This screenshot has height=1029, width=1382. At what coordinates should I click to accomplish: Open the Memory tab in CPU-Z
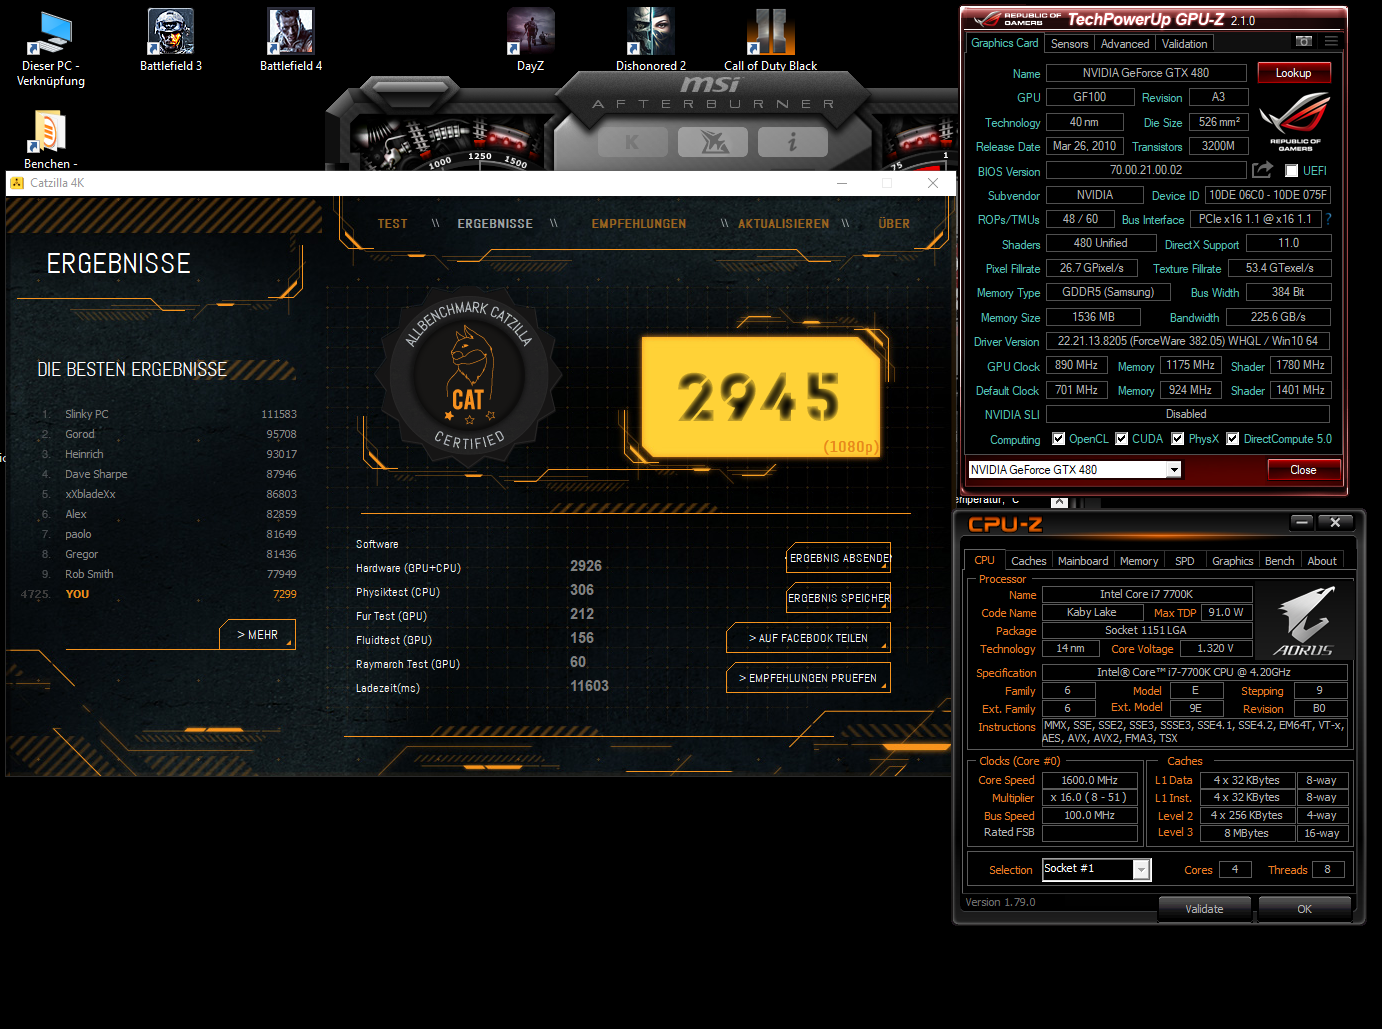pyautogui.click(x=1139, y=561)
